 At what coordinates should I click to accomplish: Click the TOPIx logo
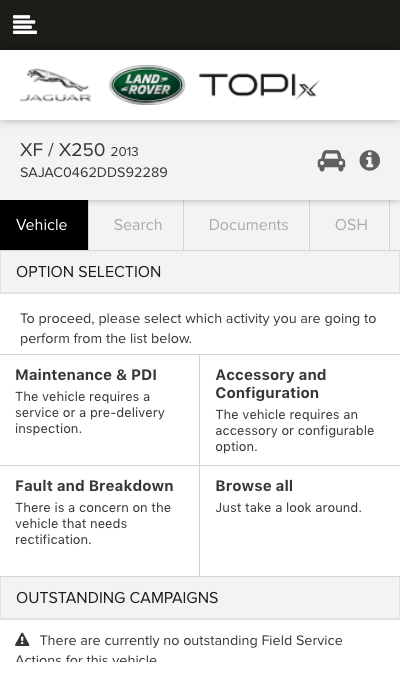[x=259, y=85]
